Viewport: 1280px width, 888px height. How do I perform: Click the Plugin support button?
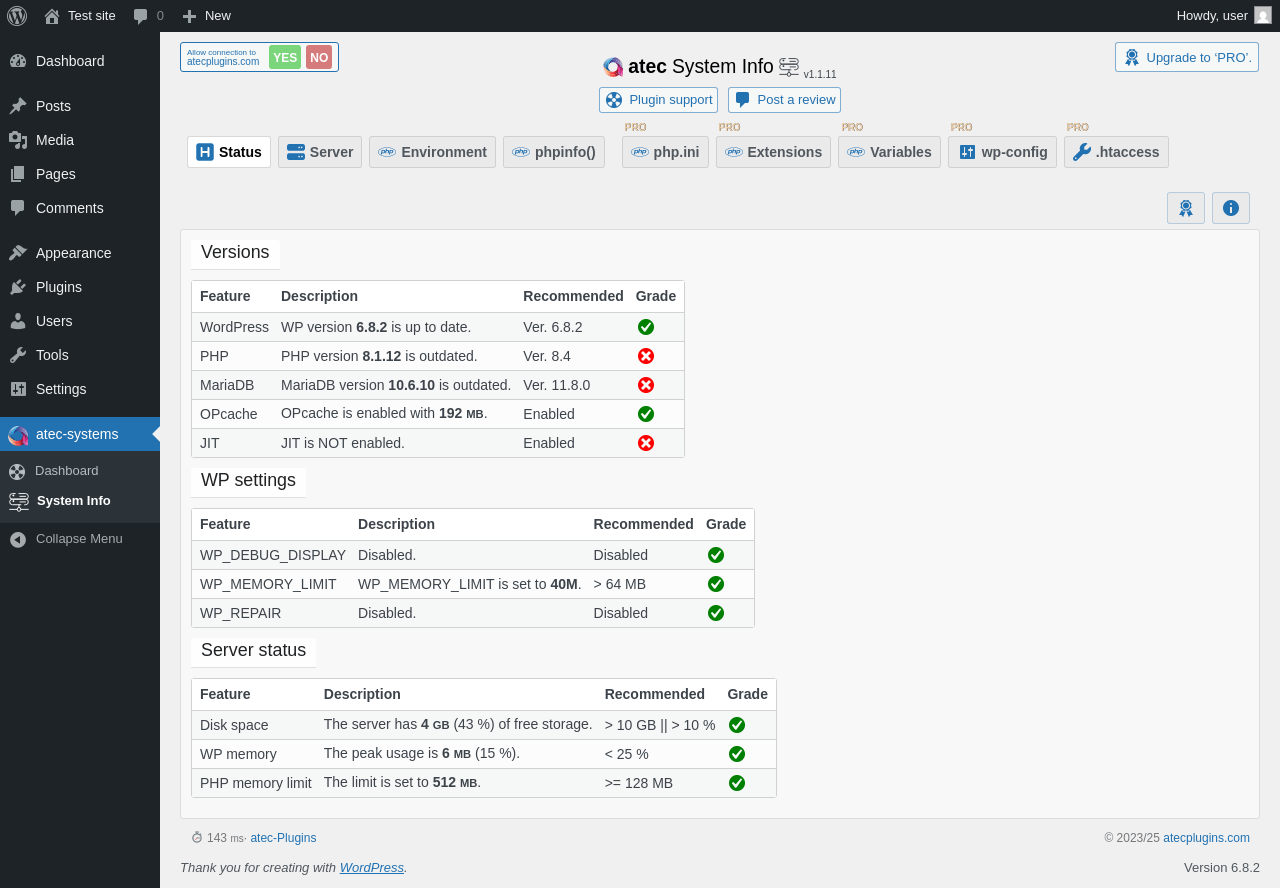[x=659, y=100]
